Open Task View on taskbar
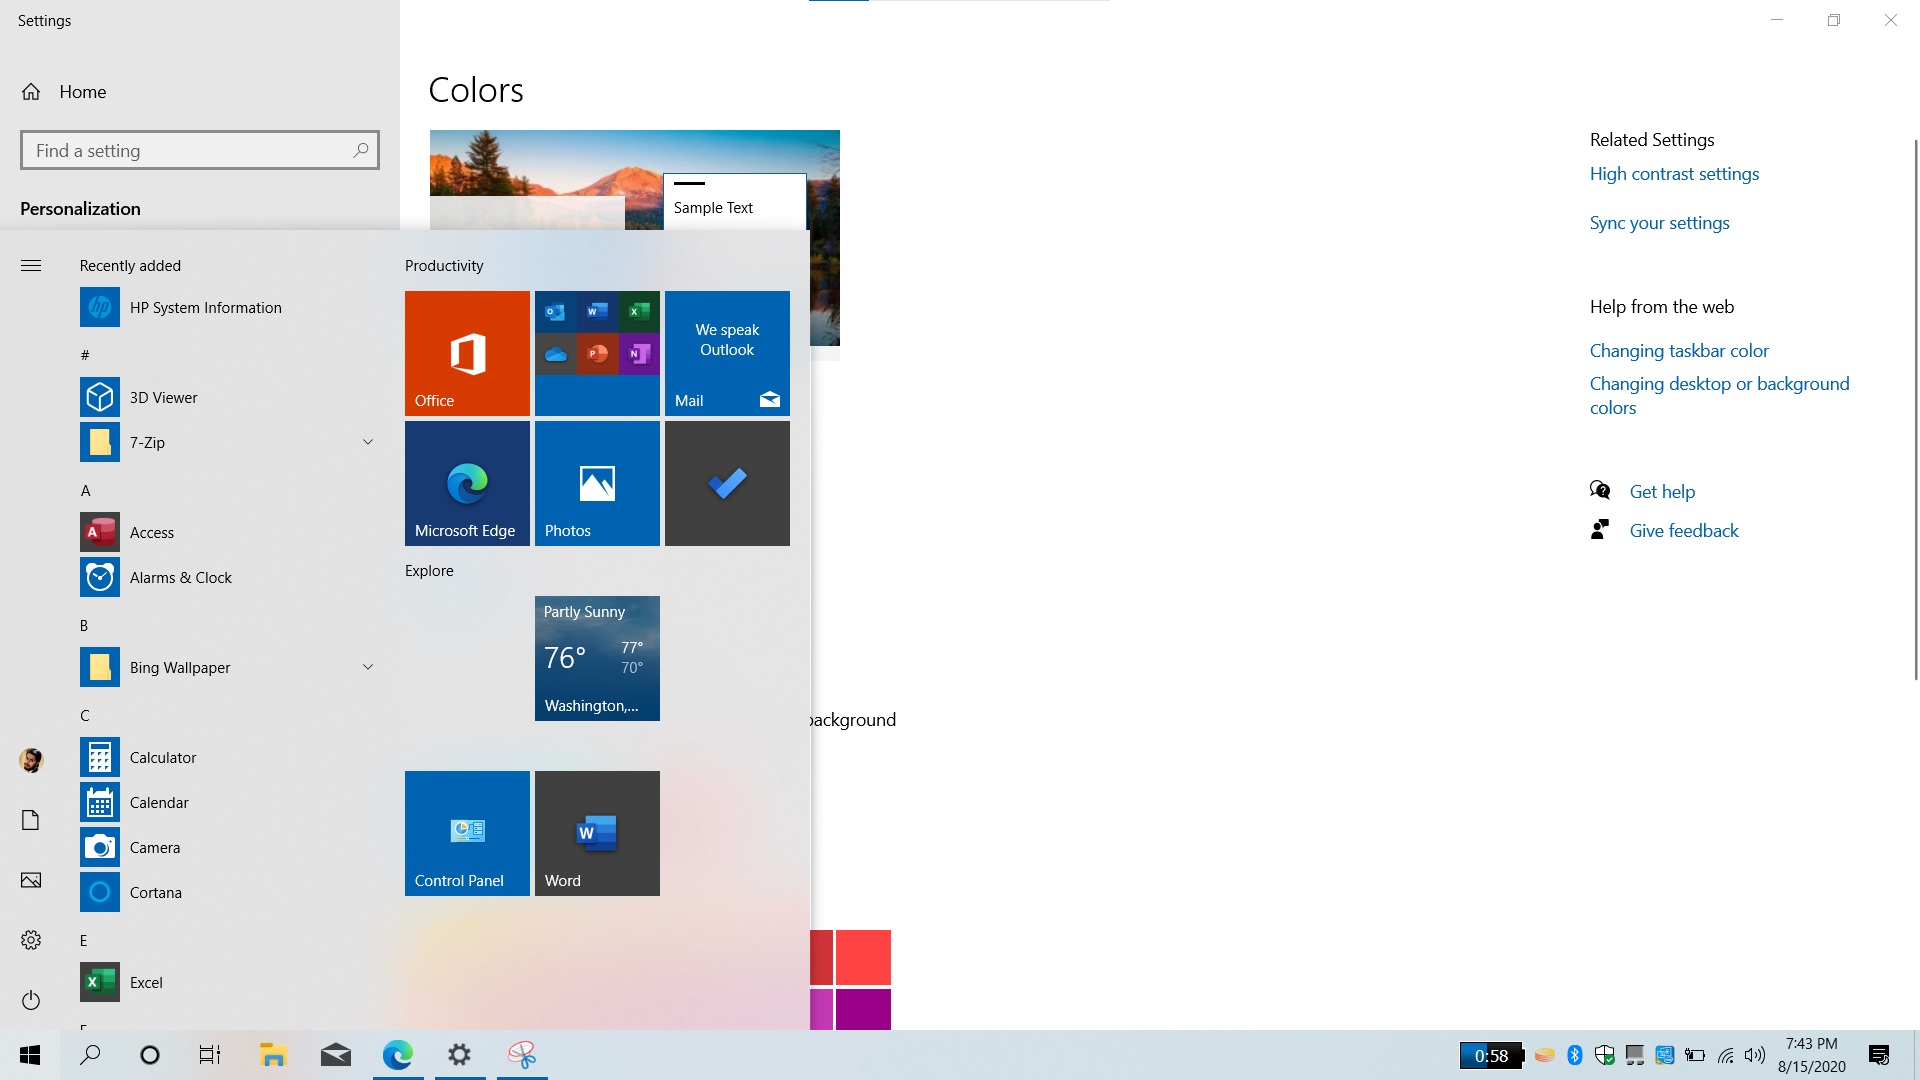The height and width of the screenshot is (1080, 1920). tap(209, 1055)
